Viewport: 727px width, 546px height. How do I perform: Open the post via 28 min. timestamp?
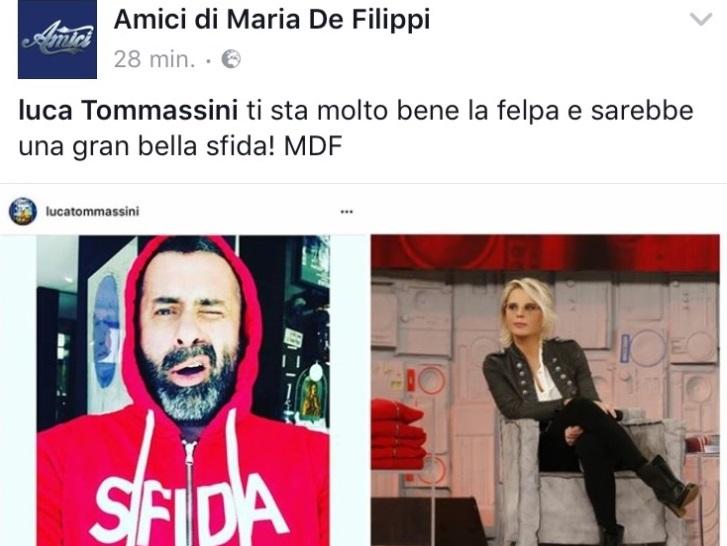click(154, 59)
